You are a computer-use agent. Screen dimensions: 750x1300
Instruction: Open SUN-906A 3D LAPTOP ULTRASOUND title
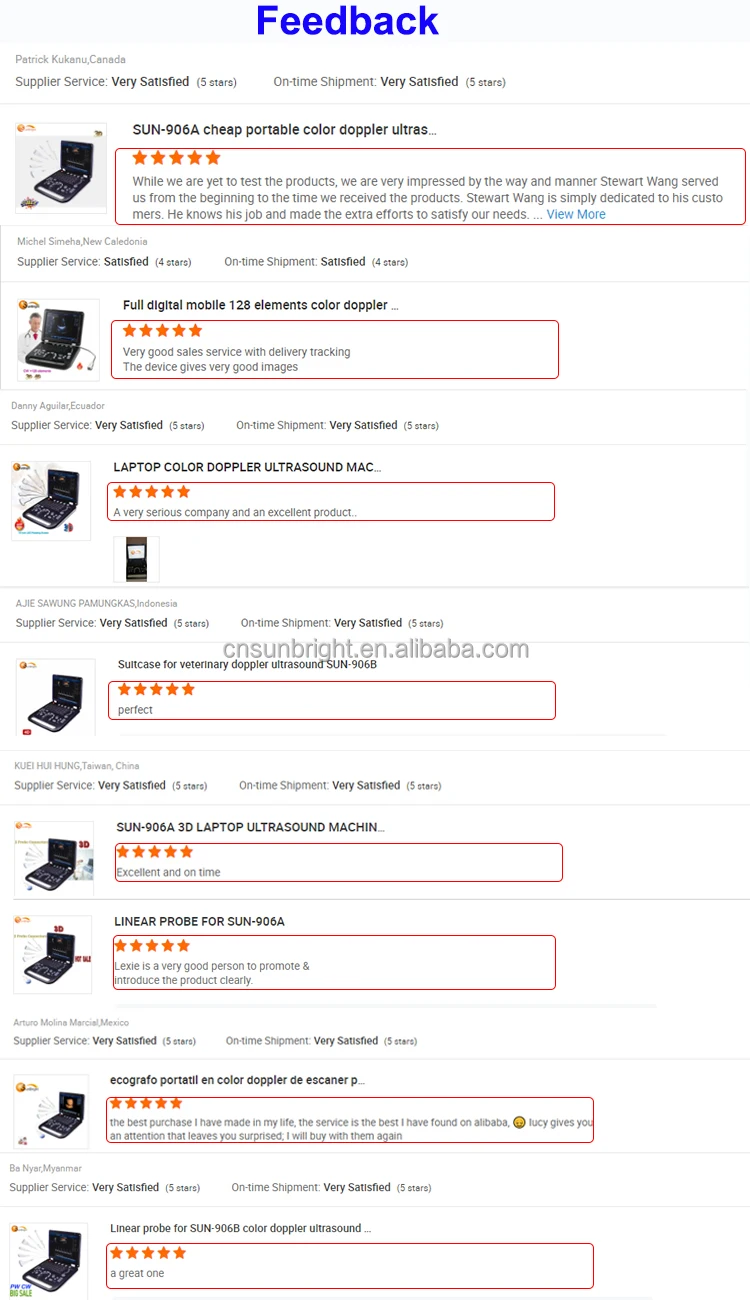click(250, 827)
